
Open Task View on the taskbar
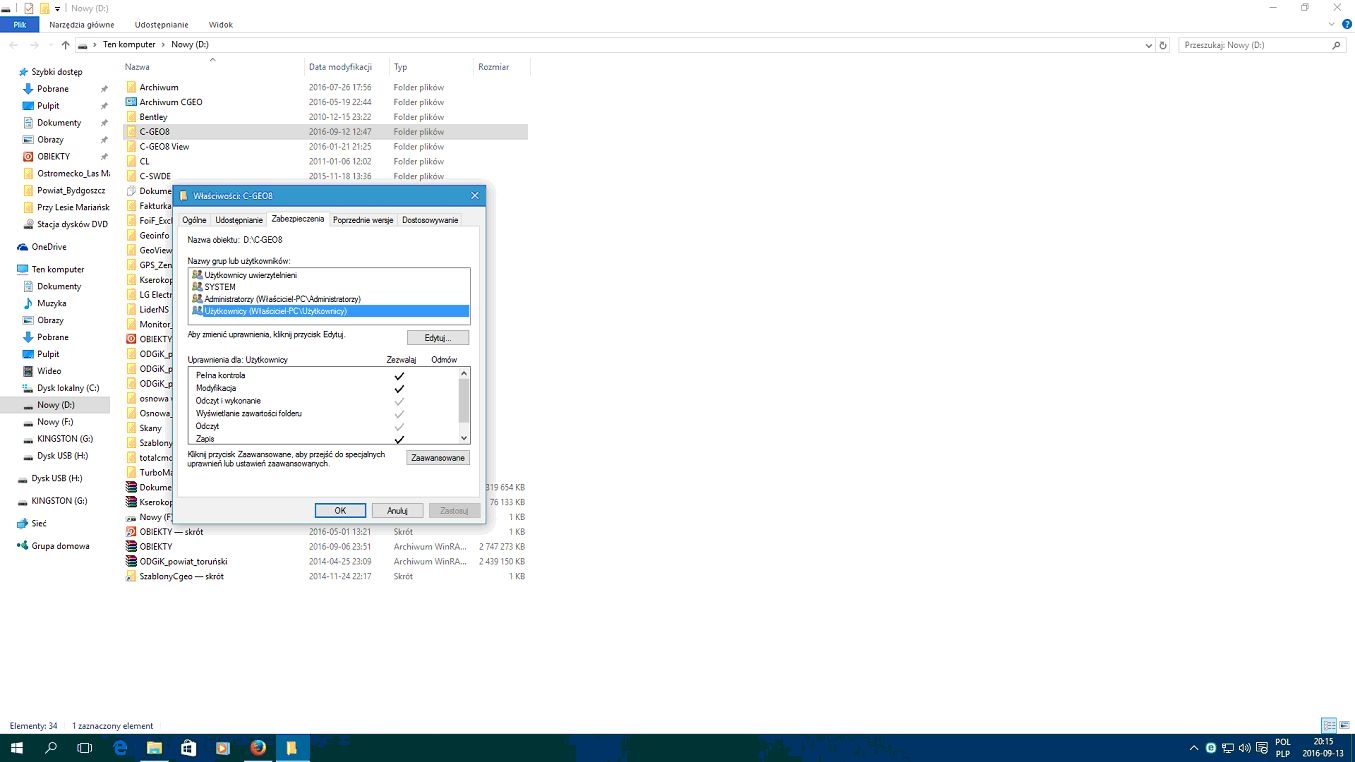tap(85, 748)
